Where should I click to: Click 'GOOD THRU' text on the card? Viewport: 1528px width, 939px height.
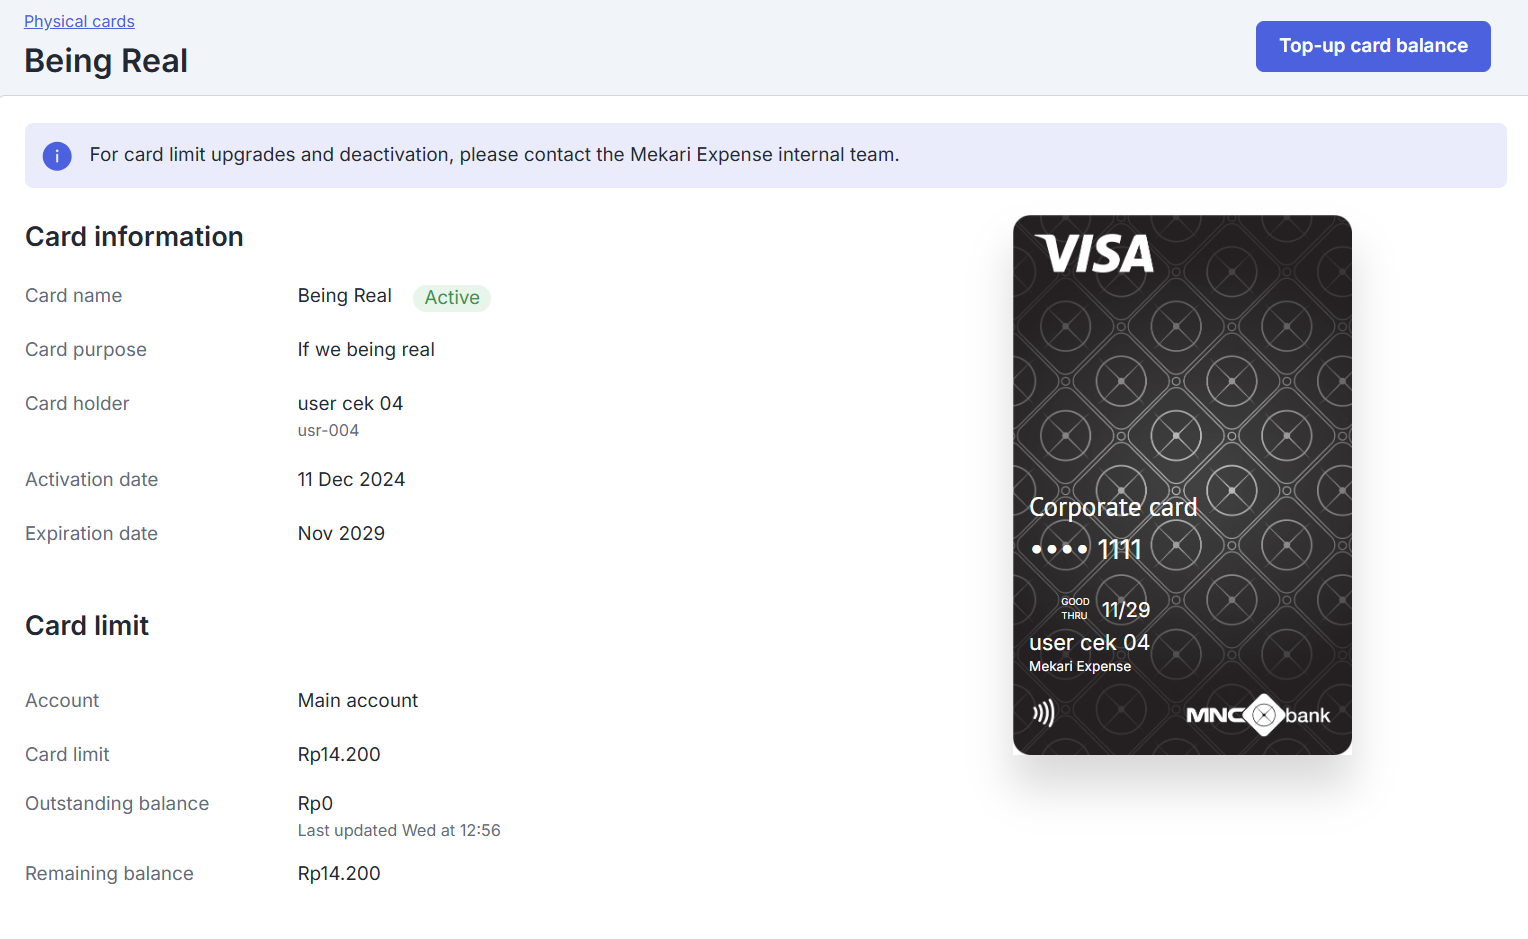click(1075, 609)
